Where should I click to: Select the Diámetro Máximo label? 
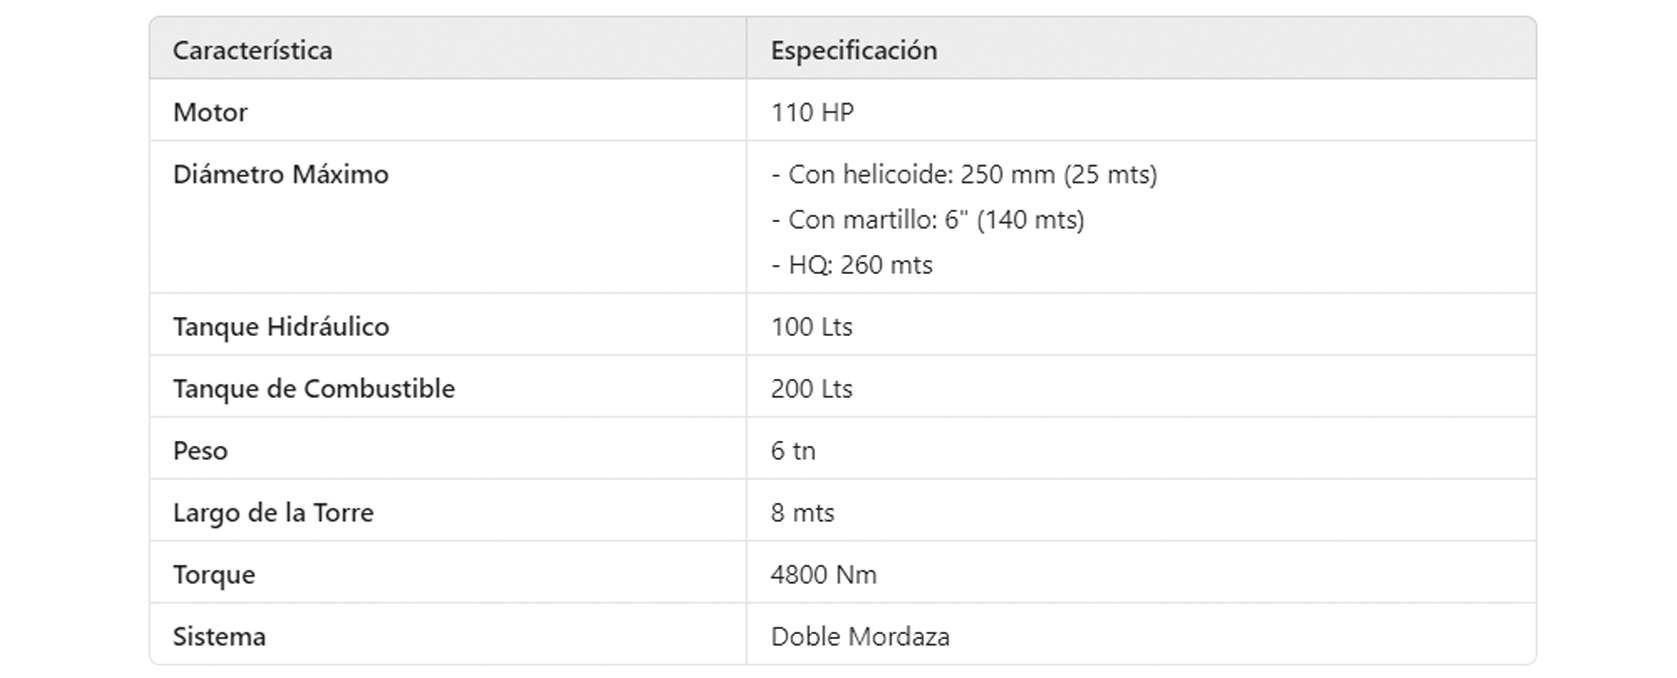click(280, 174)
